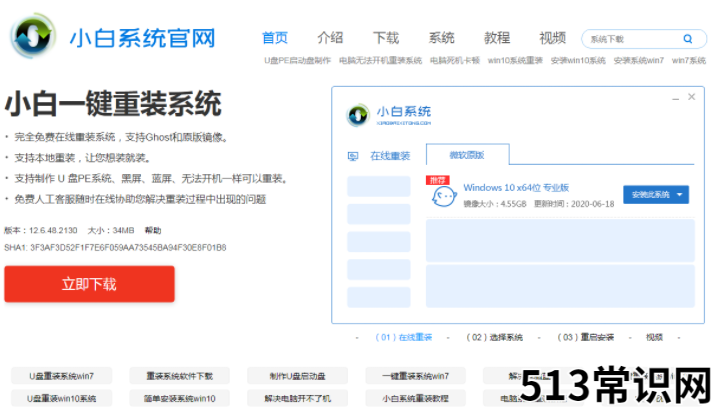Select step (02) 选择系统

point(494,337)
